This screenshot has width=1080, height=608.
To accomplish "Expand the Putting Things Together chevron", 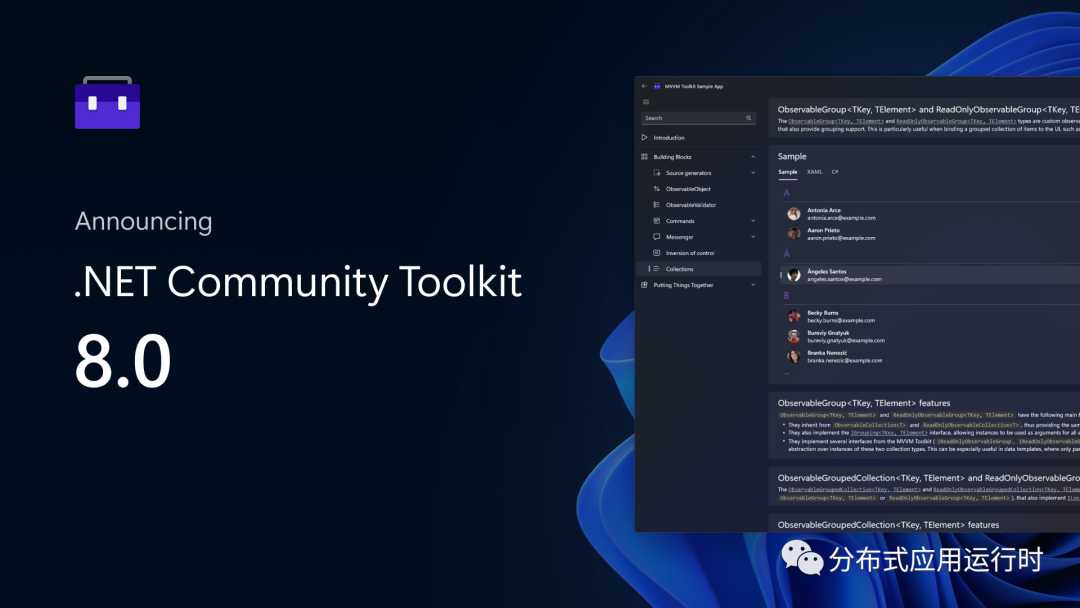I will pos(753,285).
